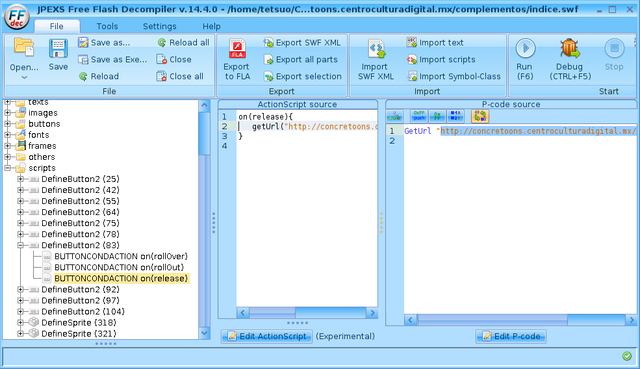This screenshot has width=640, height=369.
Task: Export to FLA
Action: (x=237, y=60)
